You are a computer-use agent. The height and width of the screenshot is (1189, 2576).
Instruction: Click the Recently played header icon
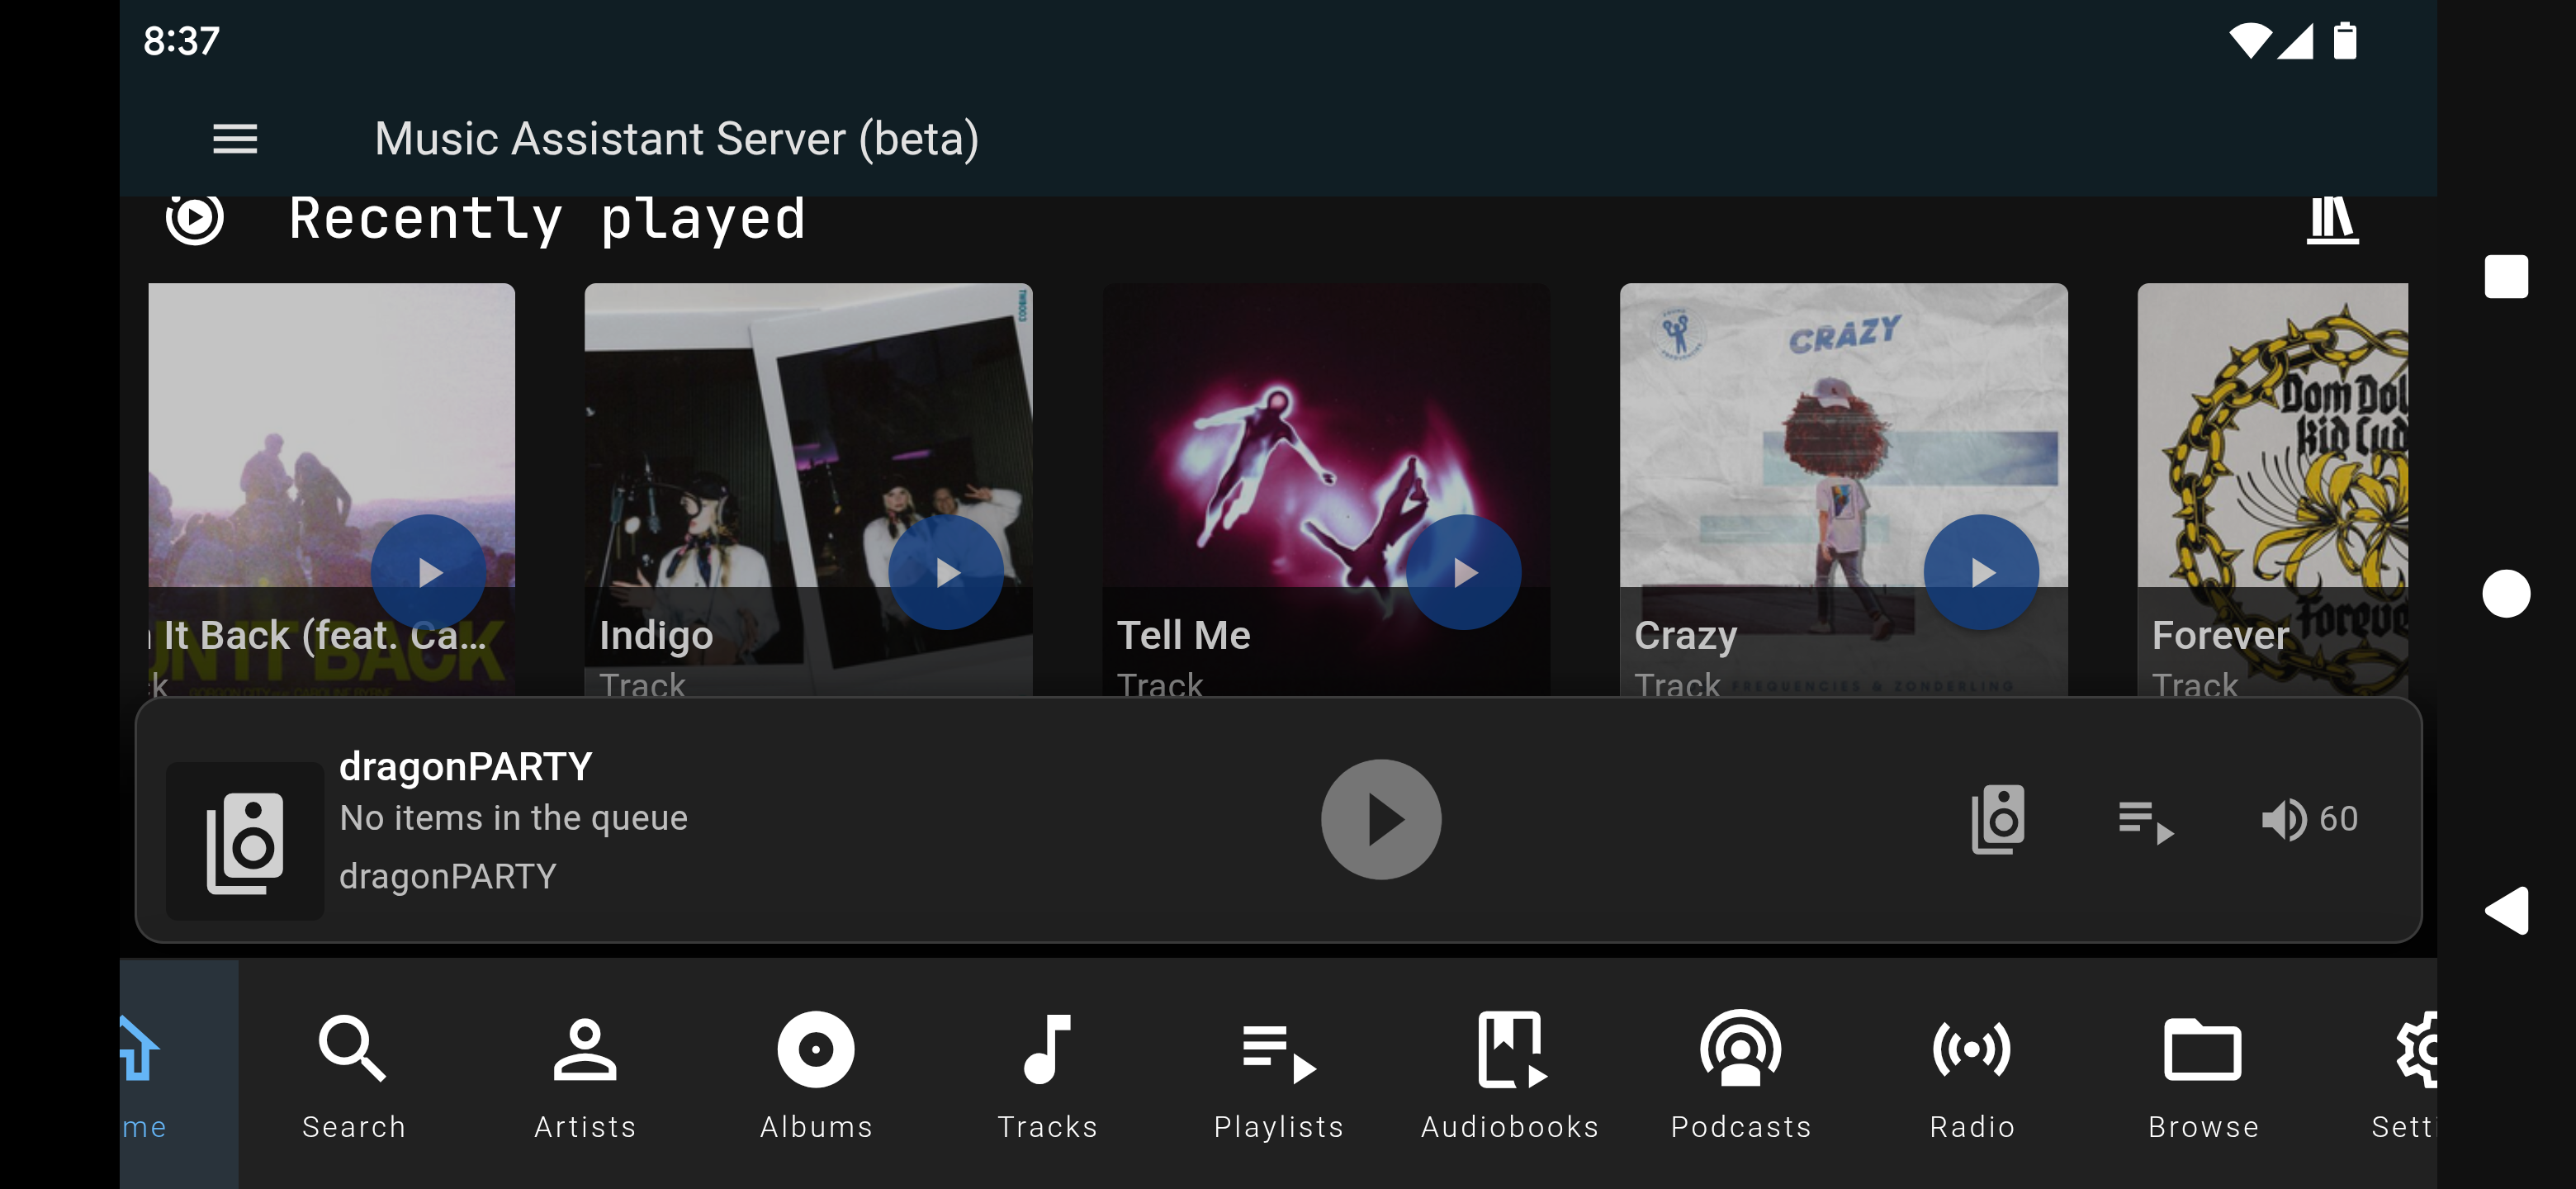194,219
